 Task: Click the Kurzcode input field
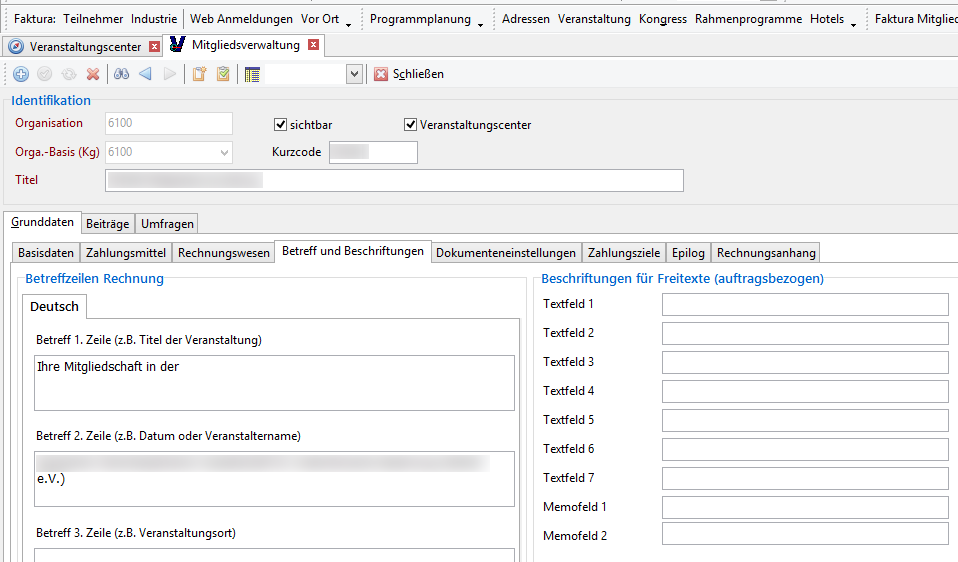tap(373, 153)
